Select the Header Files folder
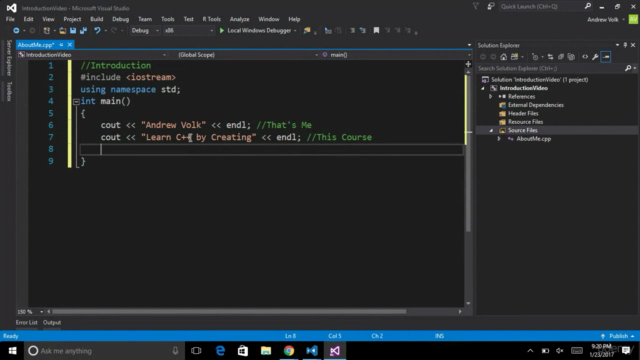Image resolution: width=640 pixels, height=360 pixels. point(523,113)
